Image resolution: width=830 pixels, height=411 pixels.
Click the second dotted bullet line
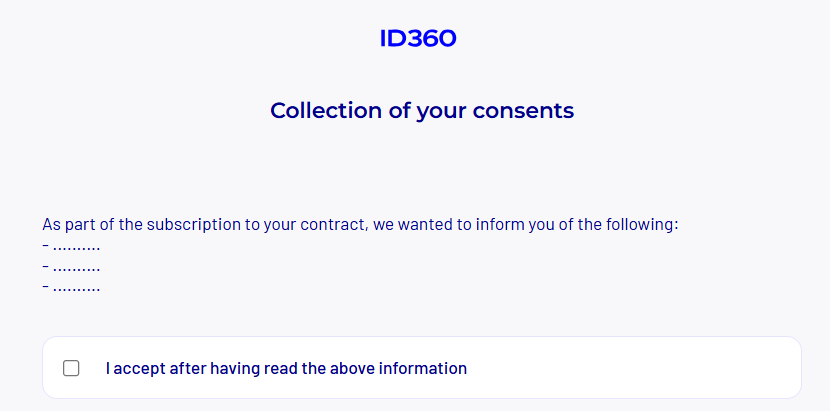click(x=72, y=267)
